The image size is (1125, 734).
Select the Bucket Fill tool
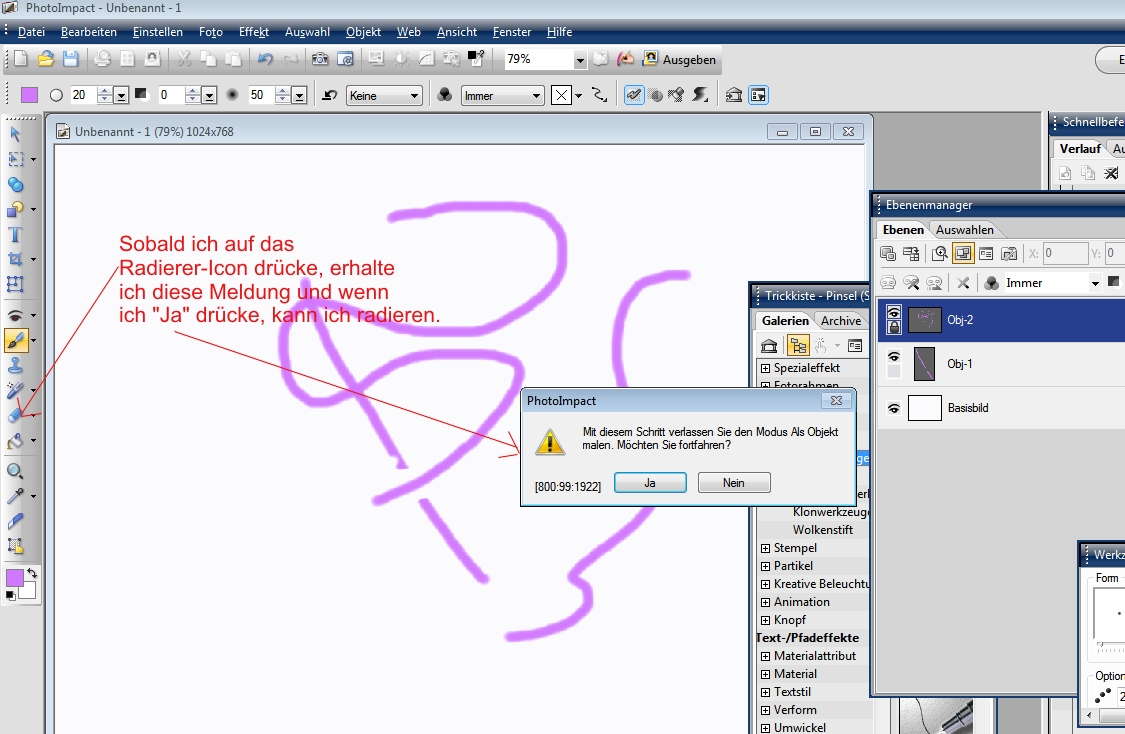pos(15,441)
